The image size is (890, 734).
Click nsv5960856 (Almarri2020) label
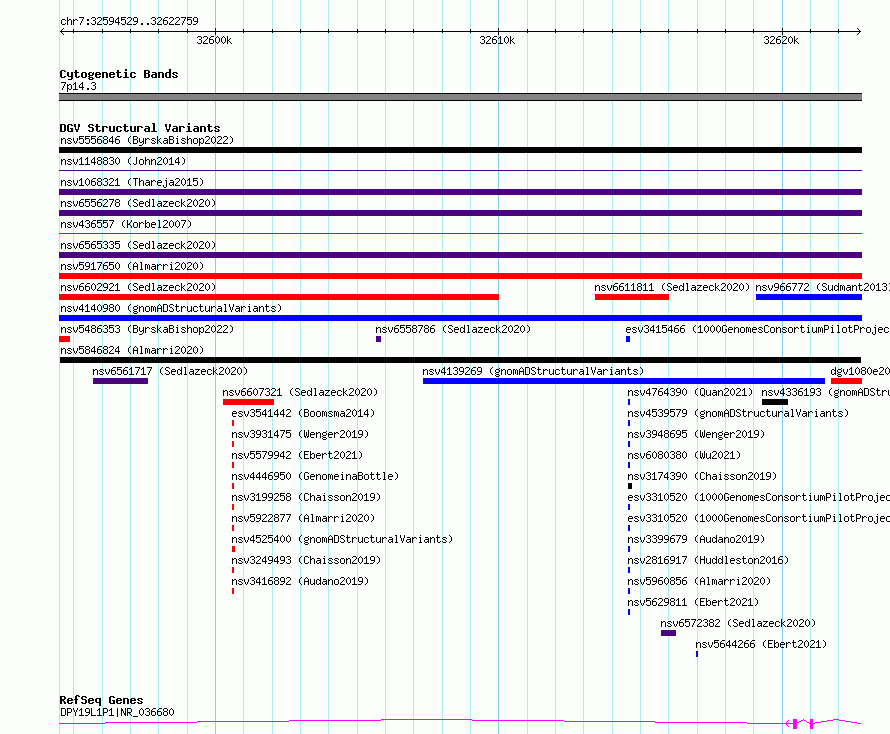[699, 581]
